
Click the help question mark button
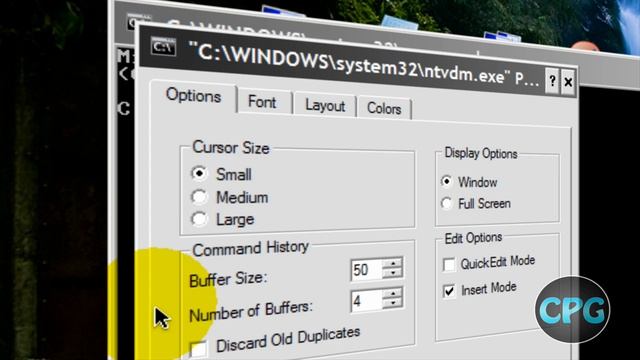[x=552, y=81]
